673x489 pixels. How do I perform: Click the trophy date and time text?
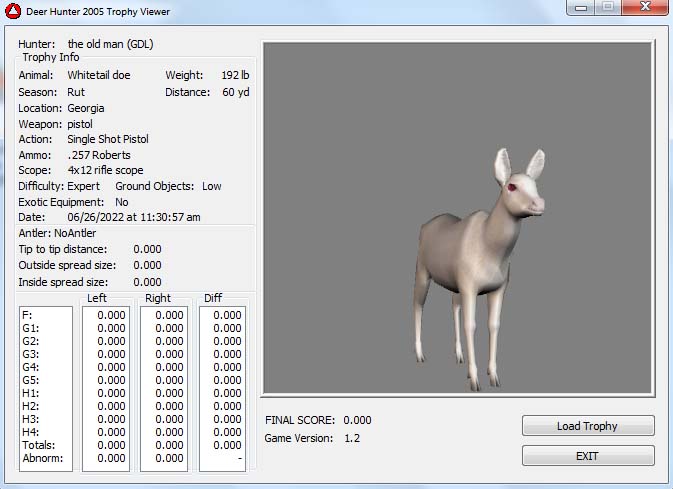tap(134, 217)
